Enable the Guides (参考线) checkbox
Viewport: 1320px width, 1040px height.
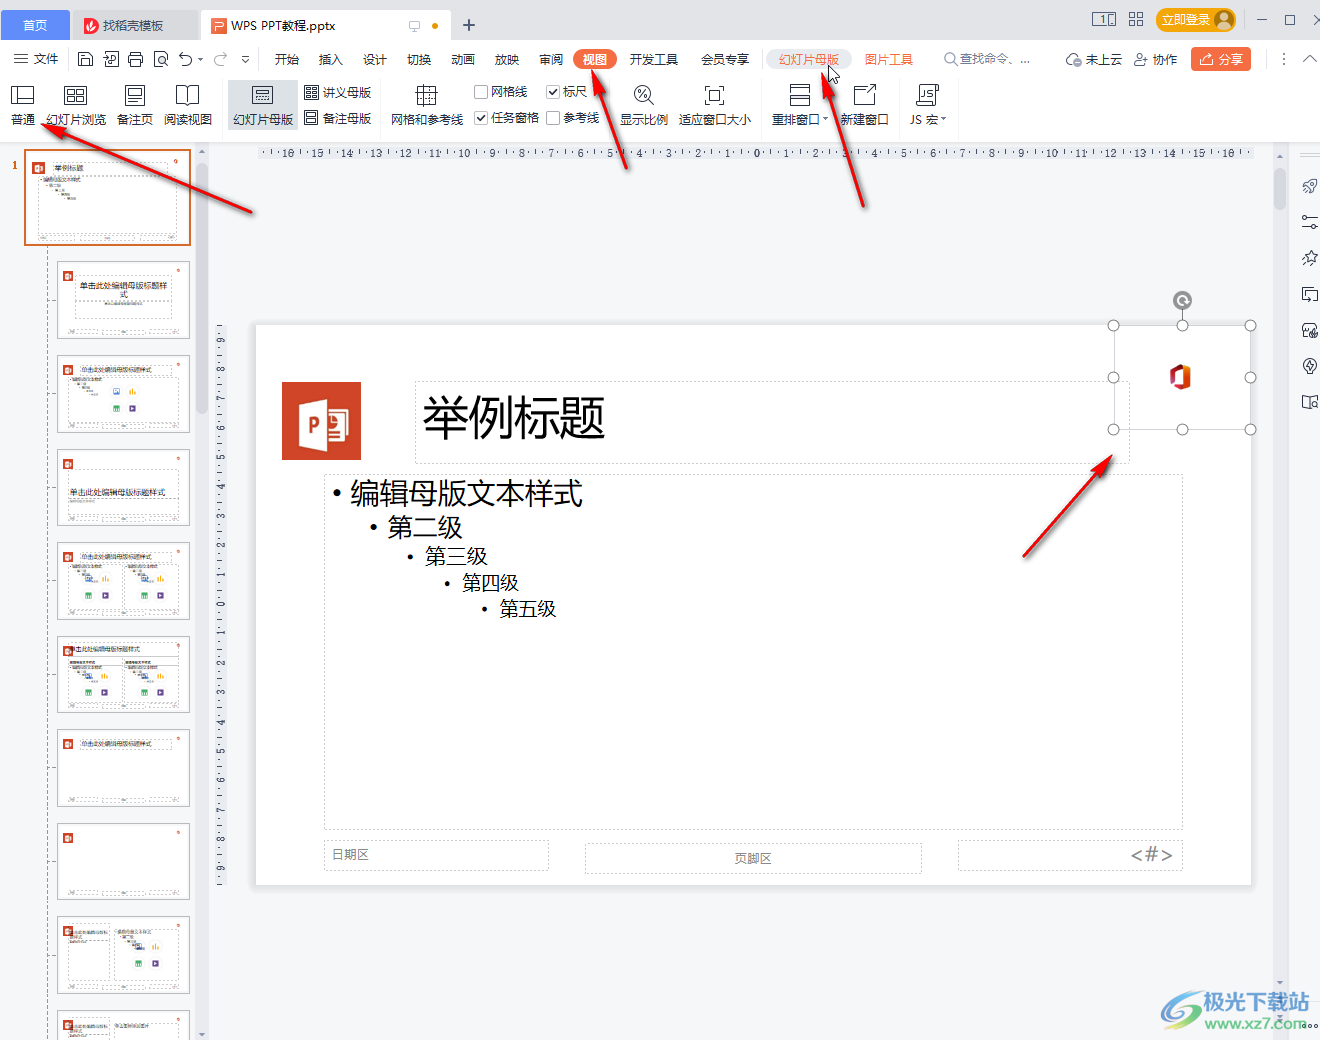[x=553, y=118]
